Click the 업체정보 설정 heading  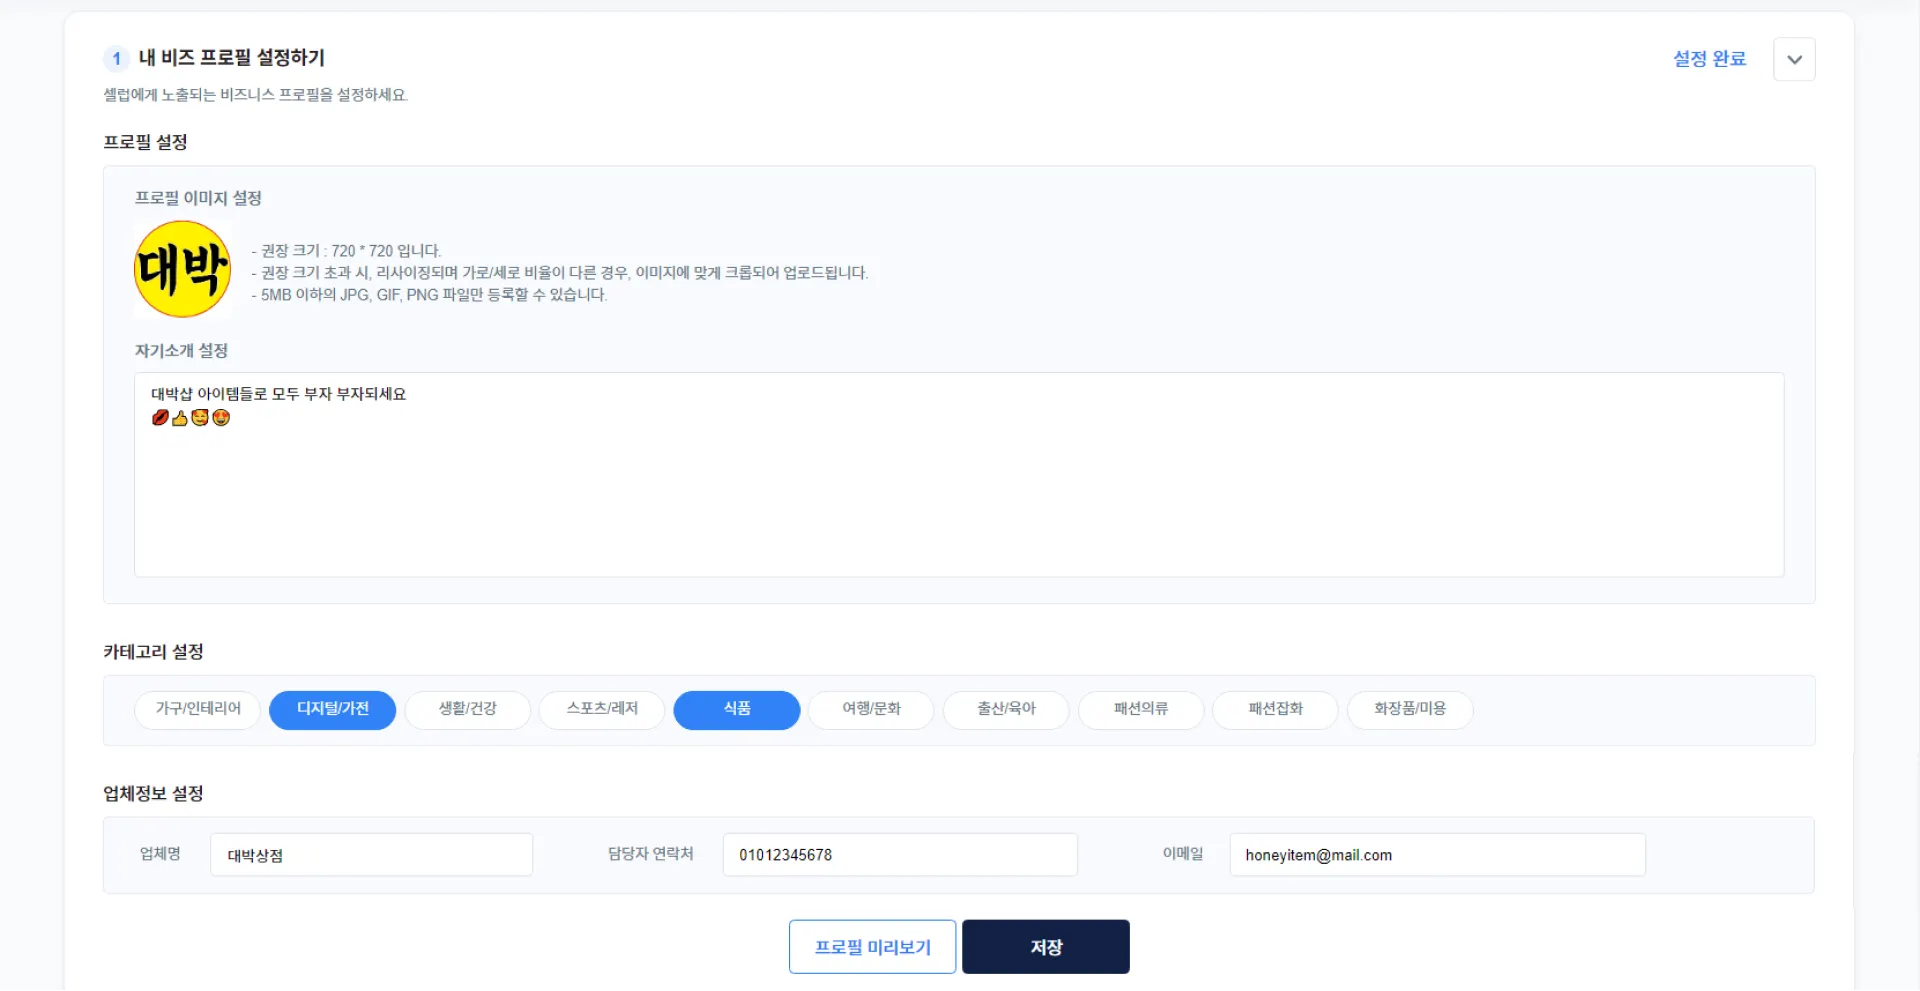pyautogui.click(x=153, y=794)
